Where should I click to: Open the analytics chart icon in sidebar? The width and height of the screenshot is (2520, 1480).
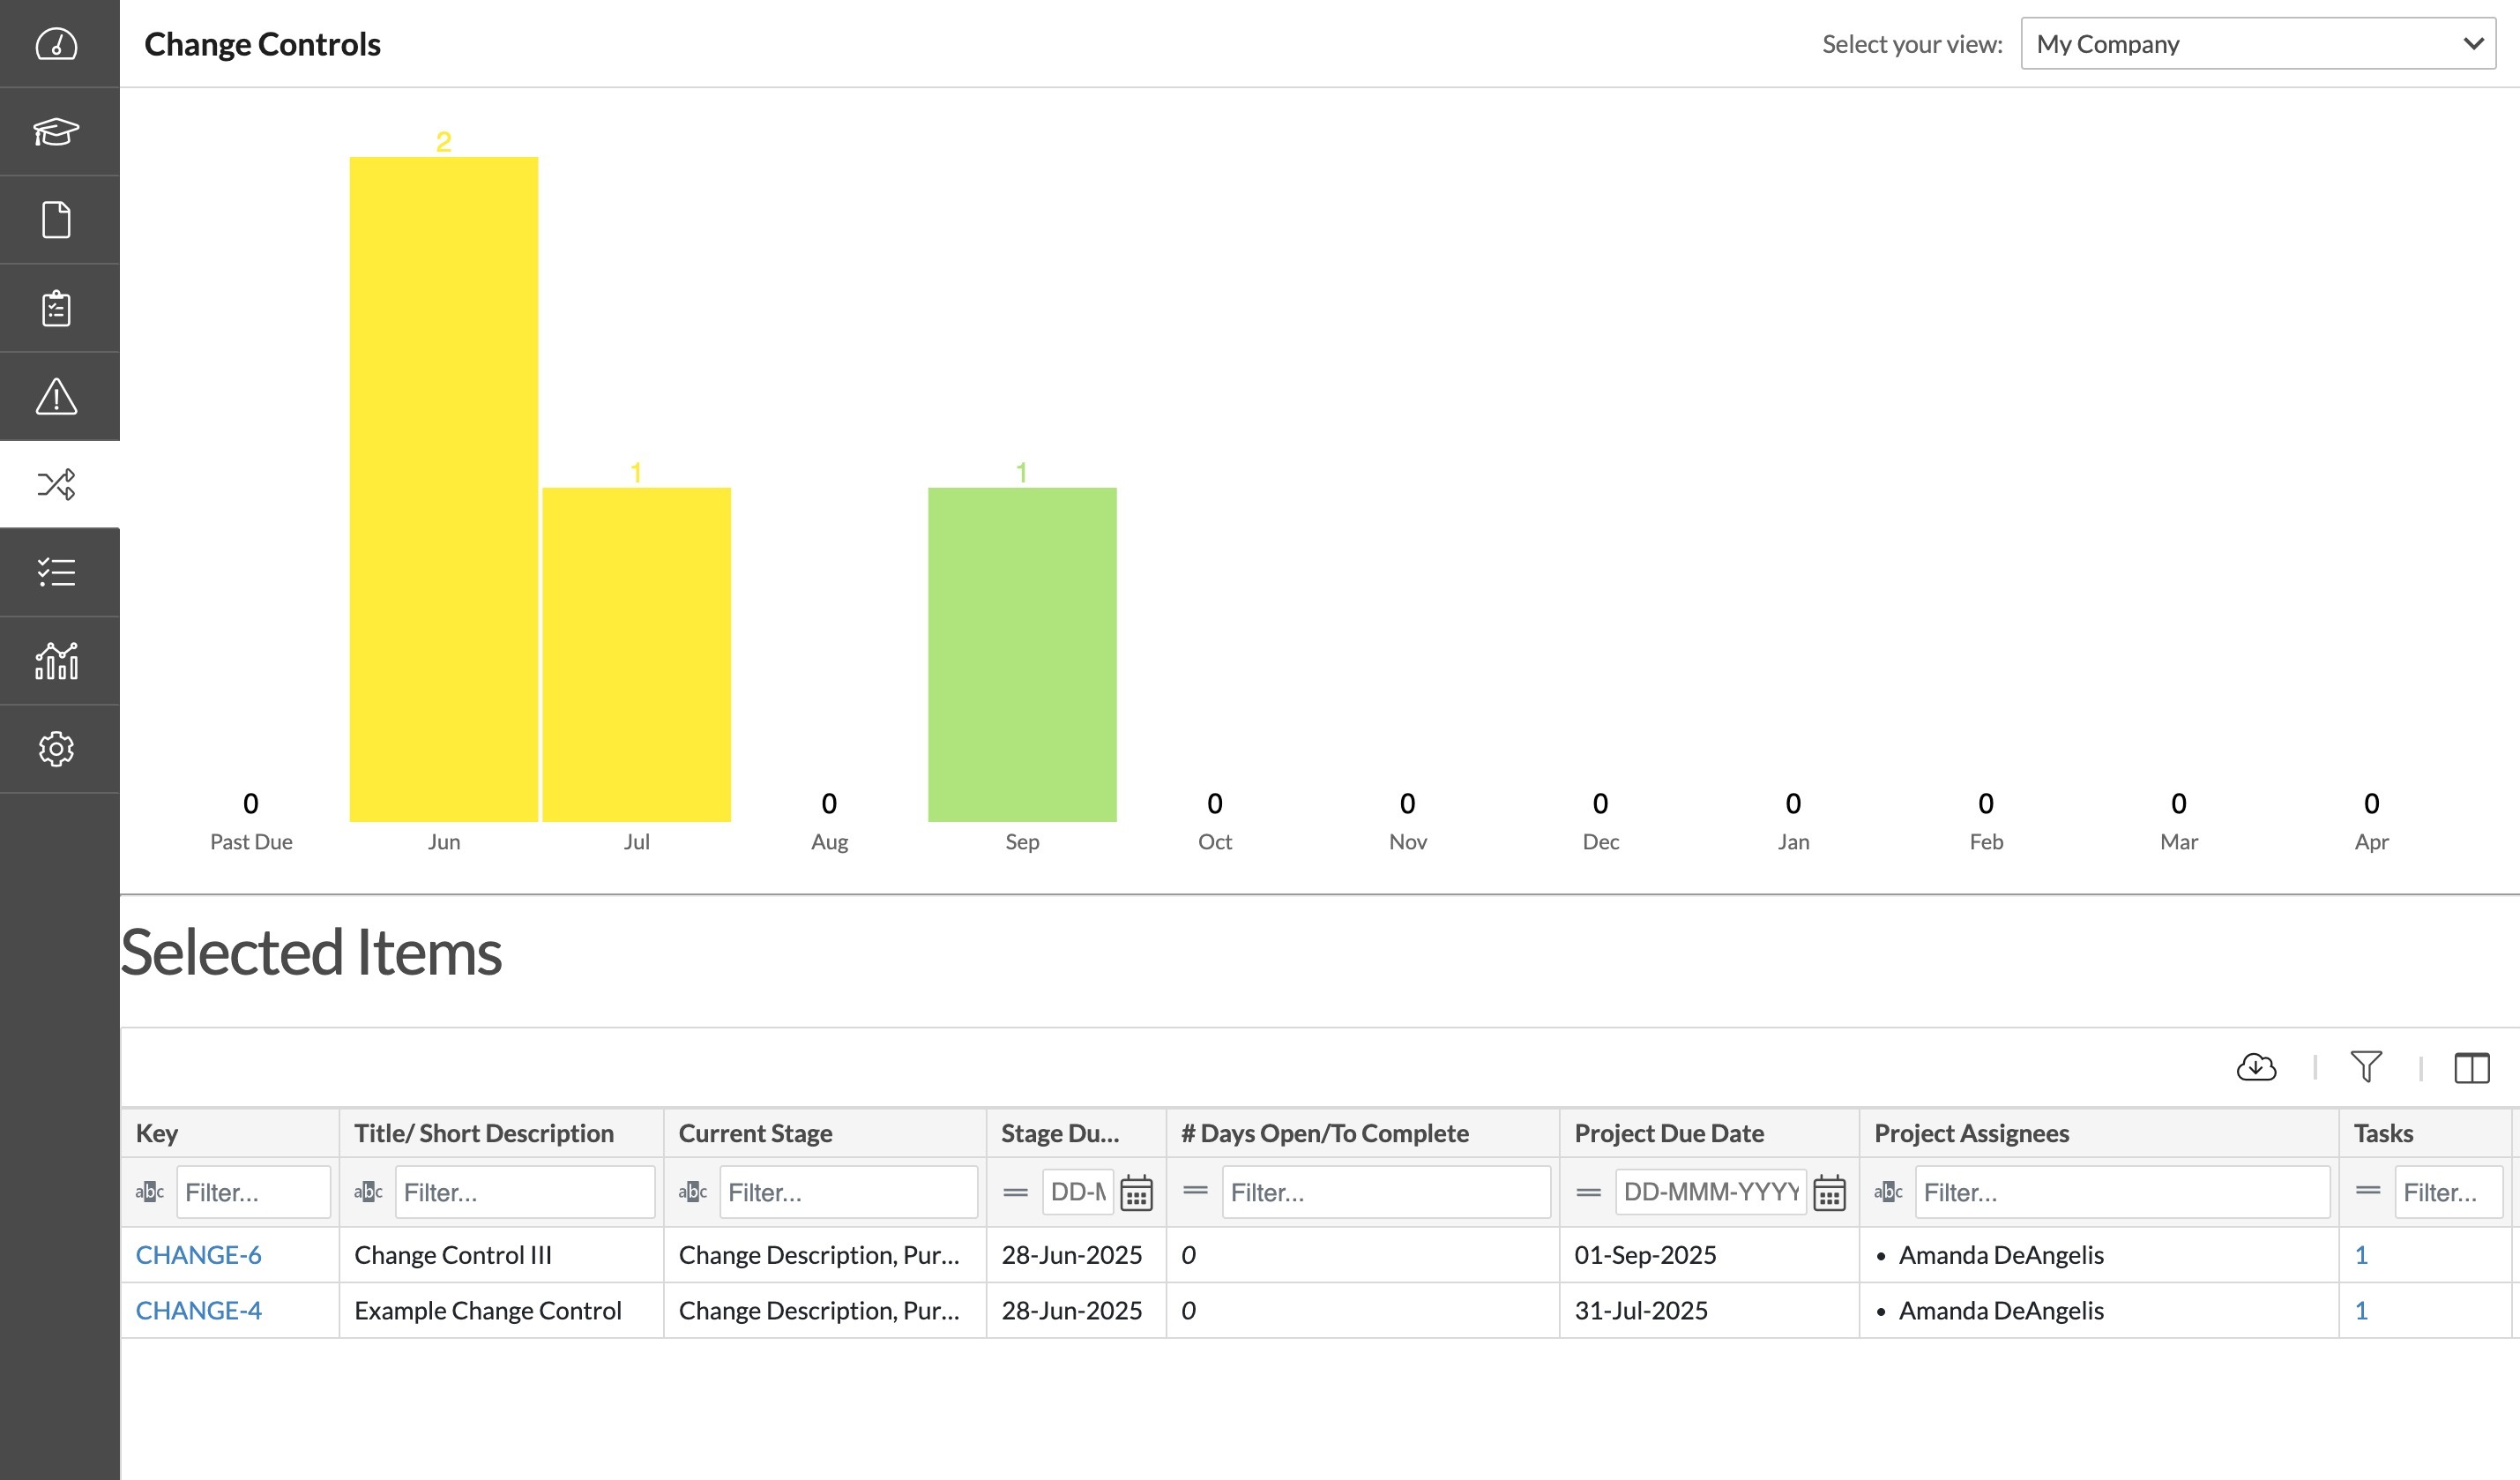(57, 660)
